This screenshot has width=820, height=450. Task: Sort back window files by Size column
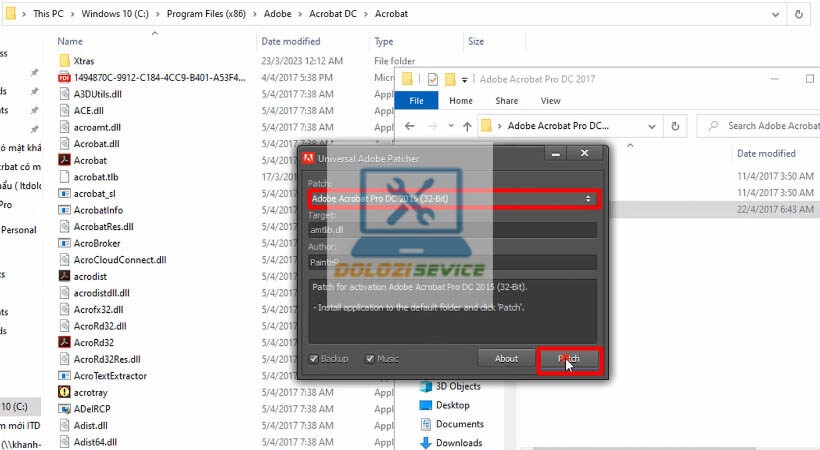[476, 41]
